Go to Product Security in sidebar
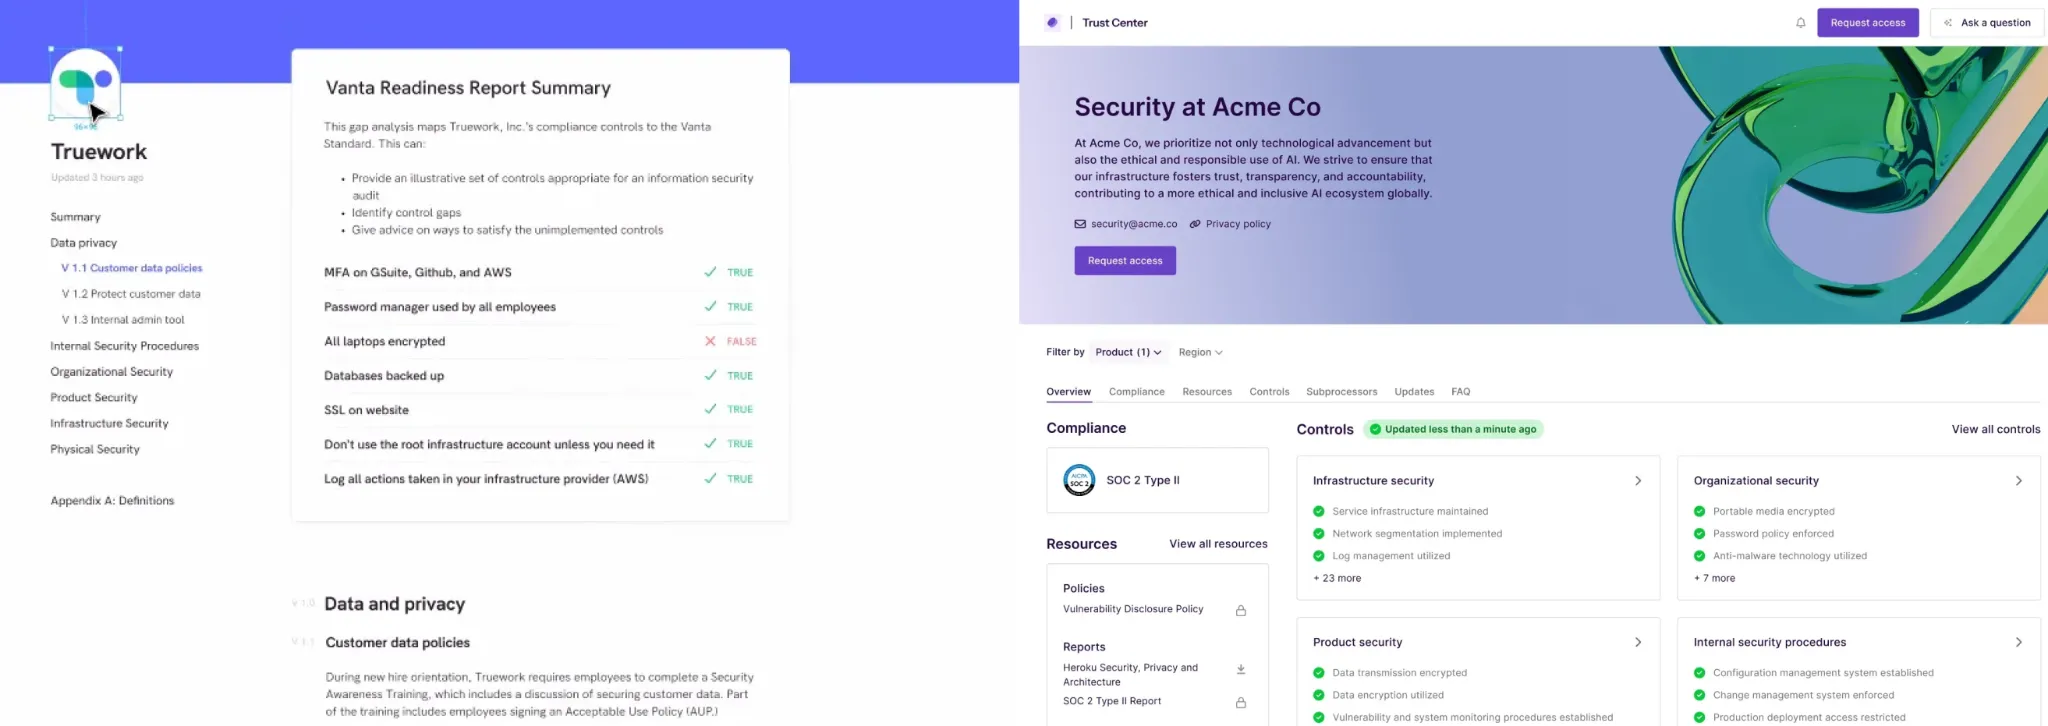This screenshot has height=726, width=2048. tap(93, 398)
